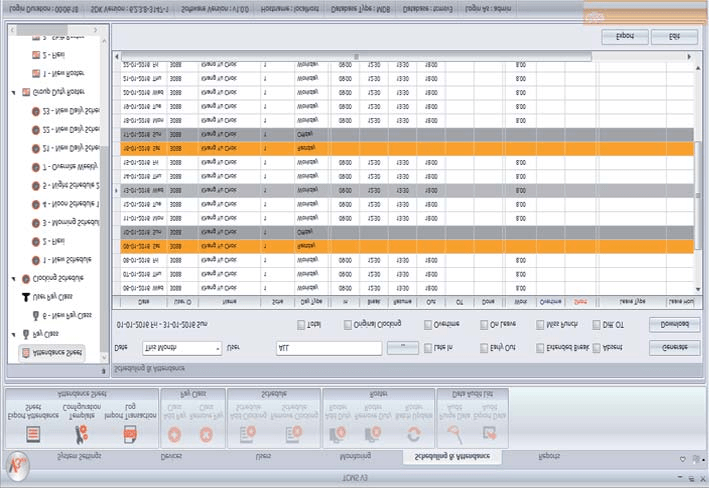Image resolution: width=709 pixels, height=488 pixels.
Task: Click the Group Duty Roster calendar icon
Action: [x=26, y=92]
